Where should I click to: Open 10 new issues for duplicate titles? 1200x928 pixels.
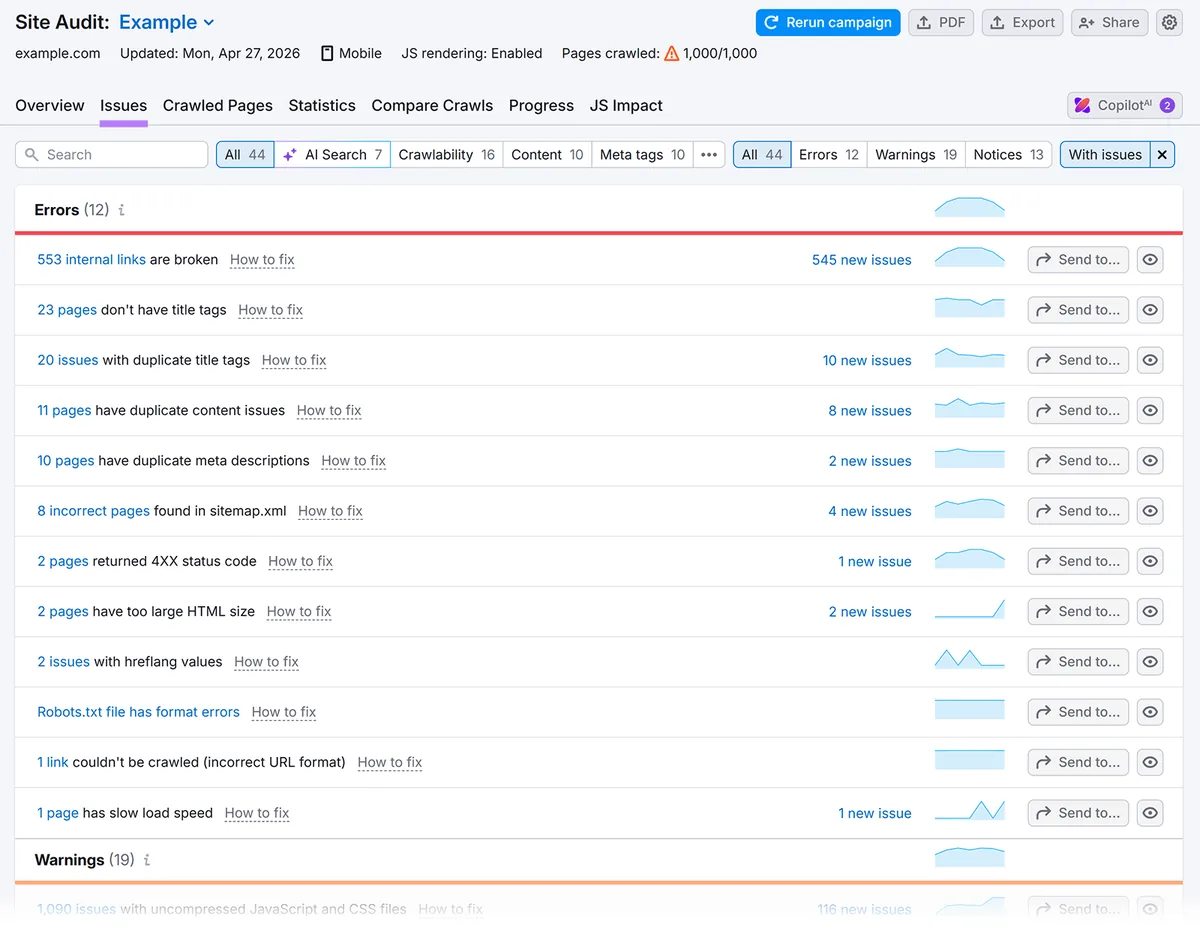pos(867,360)
